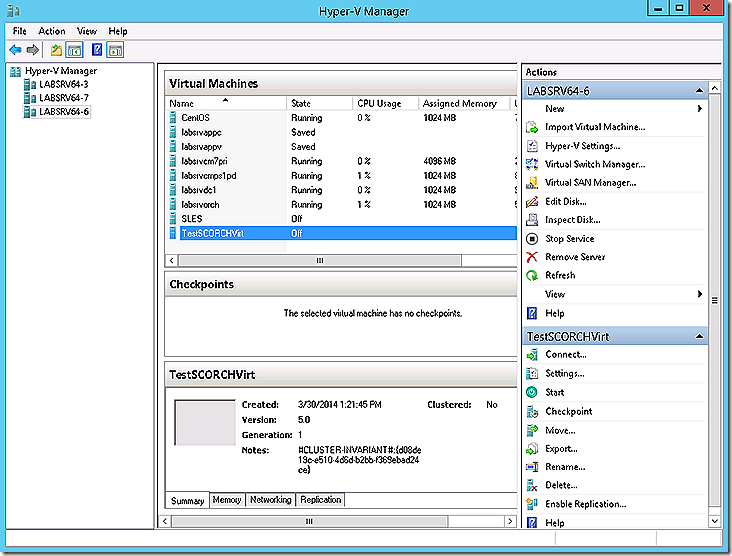The width and height of the screenshot is (732, 556).
Task: Sort by Assigned Memory column header
Action: (464, 103)
